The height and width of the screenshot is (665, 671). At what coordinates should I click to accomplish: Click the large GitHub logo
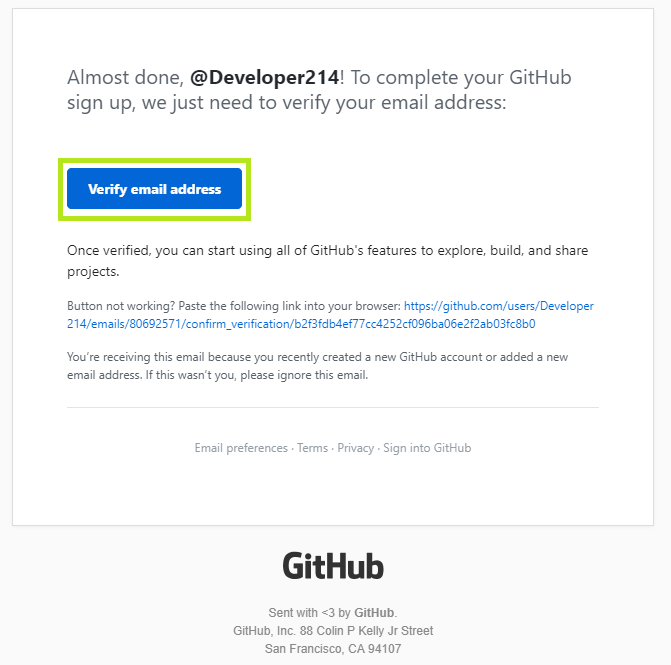coord(333,566)
